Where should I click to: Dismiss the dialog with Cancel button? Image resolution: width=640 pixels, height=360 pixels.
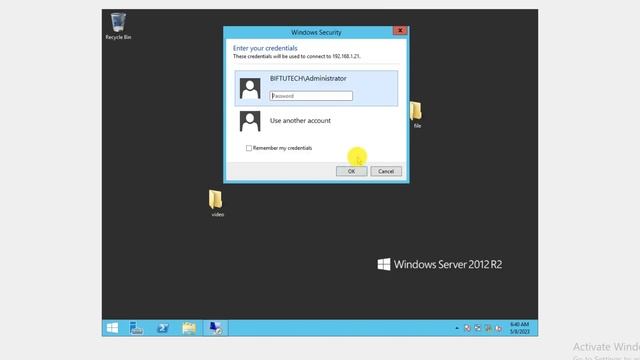click(386, 171)
